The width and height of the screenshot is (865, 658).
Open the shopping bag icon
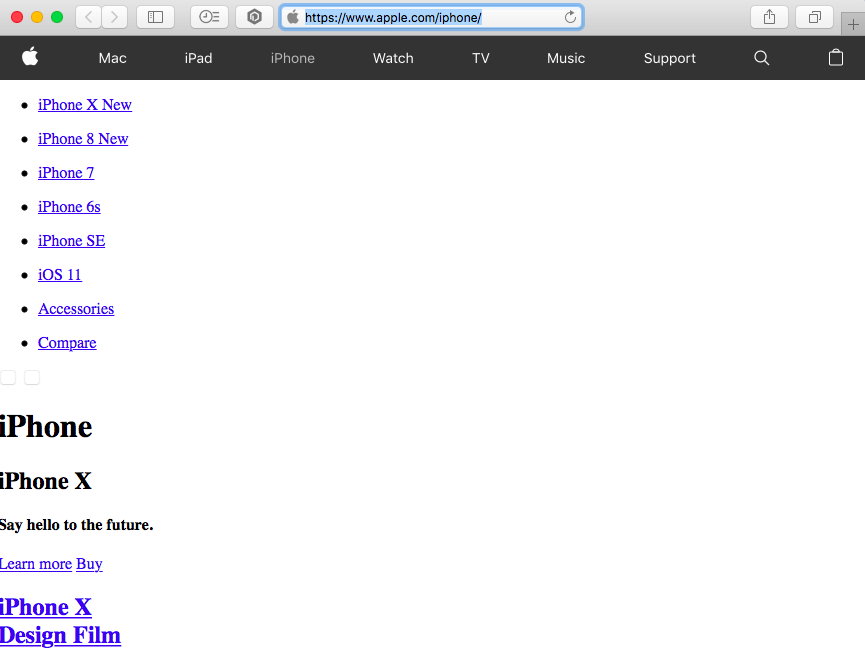836,57
